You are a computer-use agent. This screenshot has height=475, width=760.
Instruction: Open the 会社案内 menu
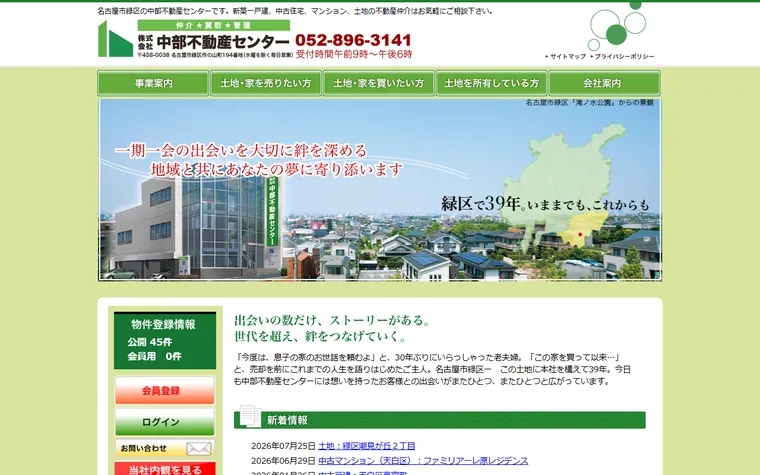[x=604, y=83]
